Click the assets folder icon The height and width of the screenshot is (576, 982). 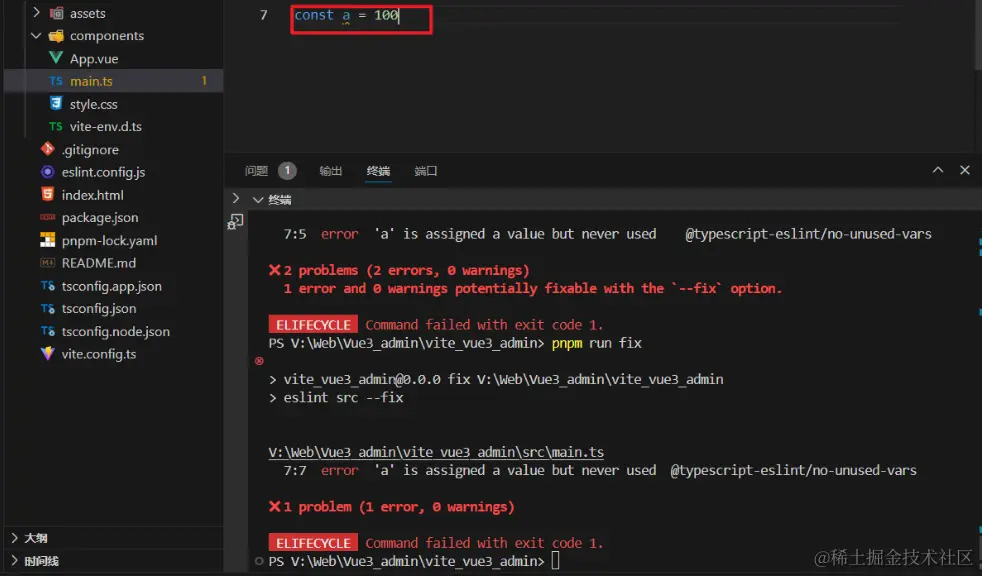click(x=56, y=13)
